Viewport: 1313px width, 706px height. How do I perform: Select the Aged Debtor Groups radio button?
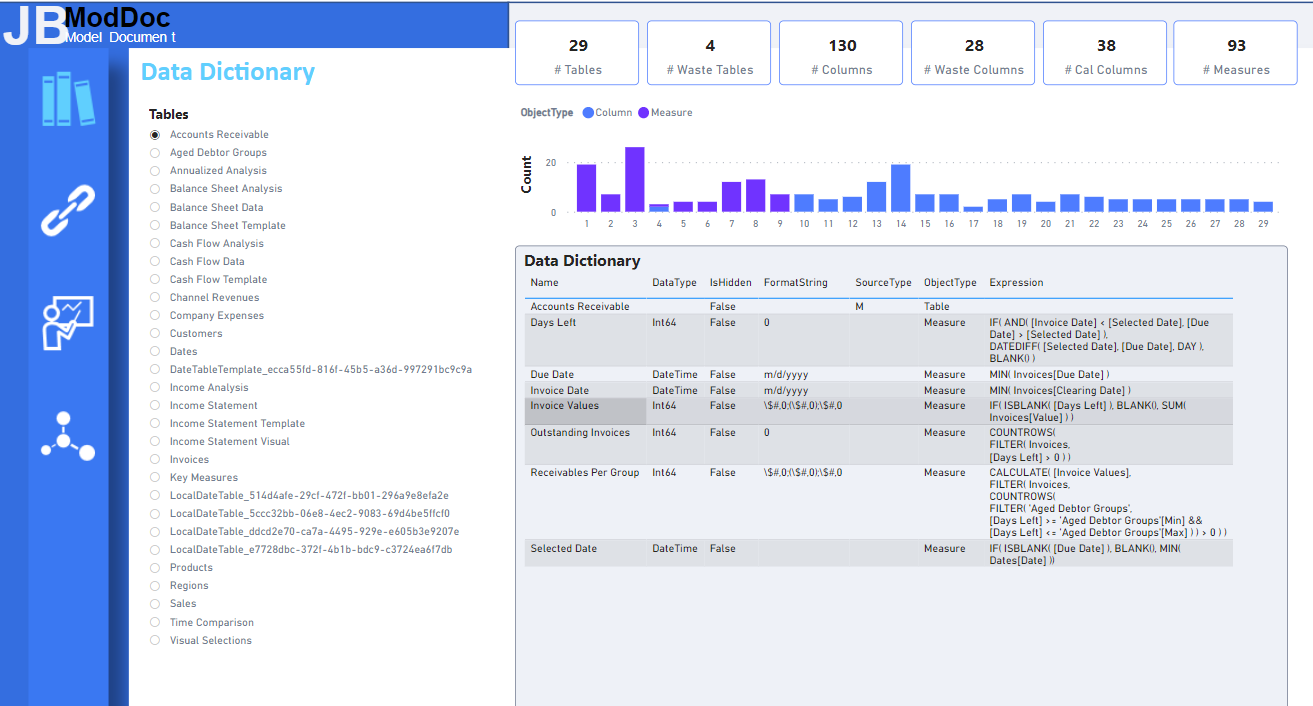[x=155, y=153]
